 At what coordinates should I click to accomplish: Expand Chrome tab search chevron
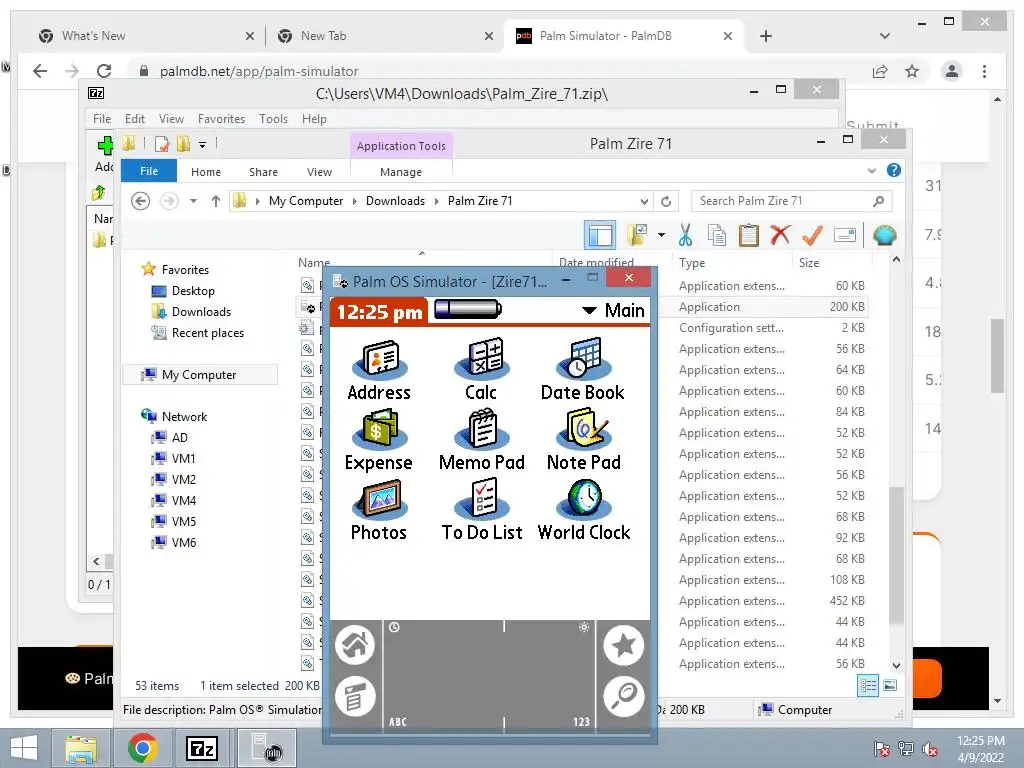point(885,36)
